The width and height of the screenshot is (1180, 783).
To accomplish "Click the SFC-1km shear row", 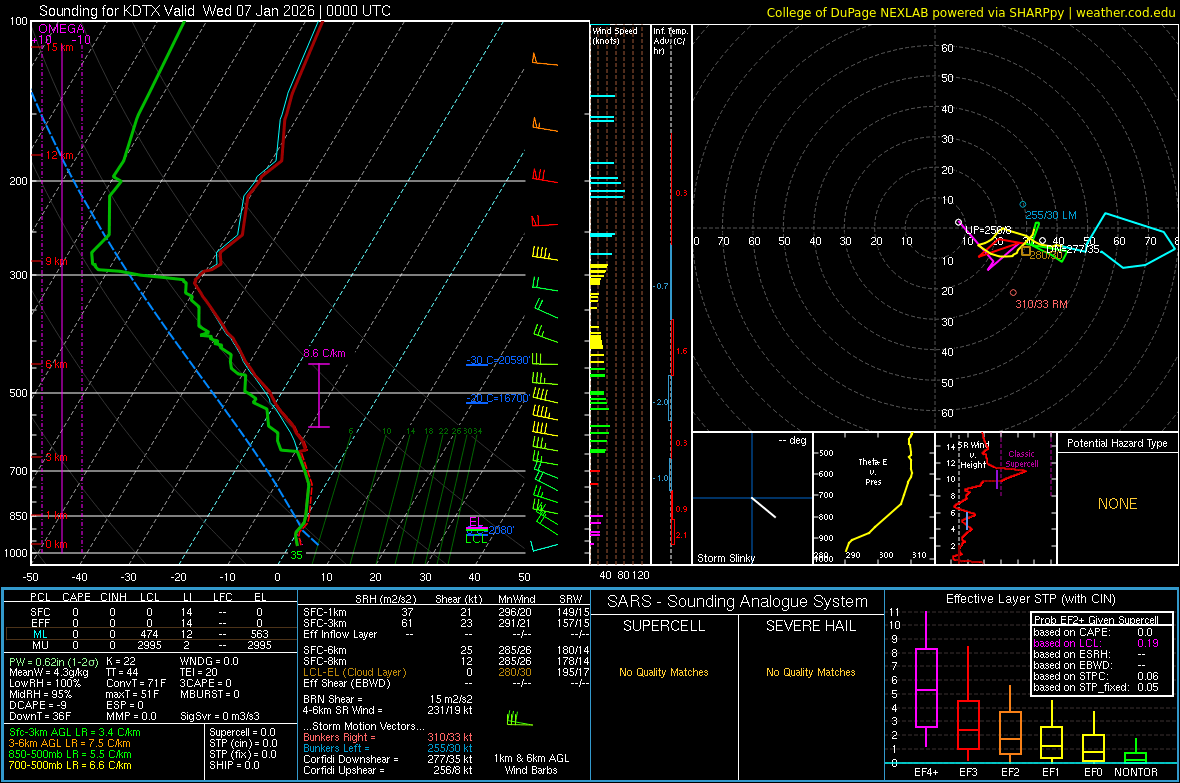I will click(446, 612).
